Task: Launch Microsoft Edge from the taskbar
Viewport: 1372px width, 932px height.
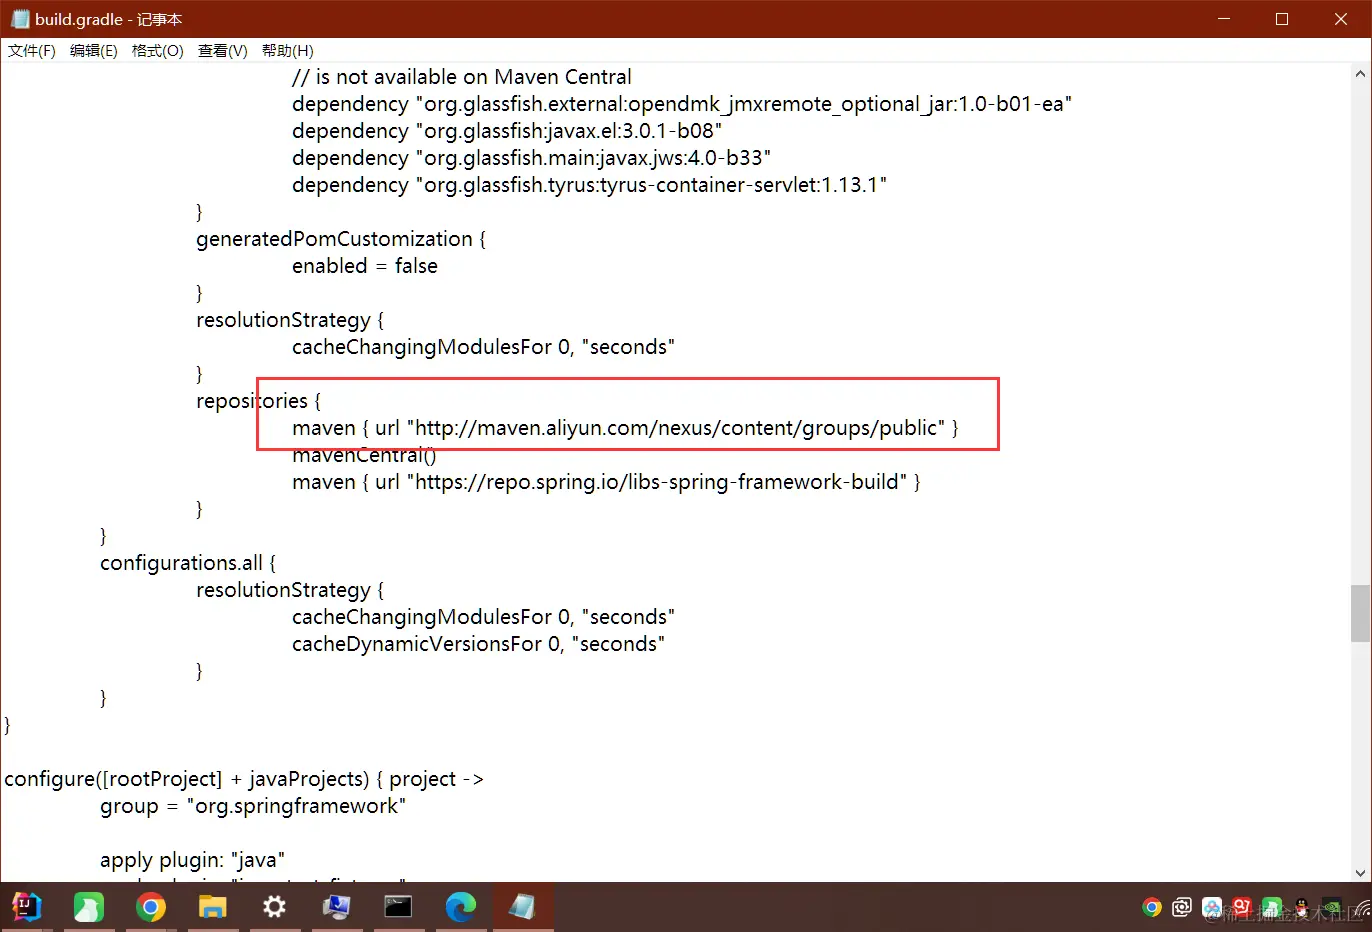Action: click(460, 907)
